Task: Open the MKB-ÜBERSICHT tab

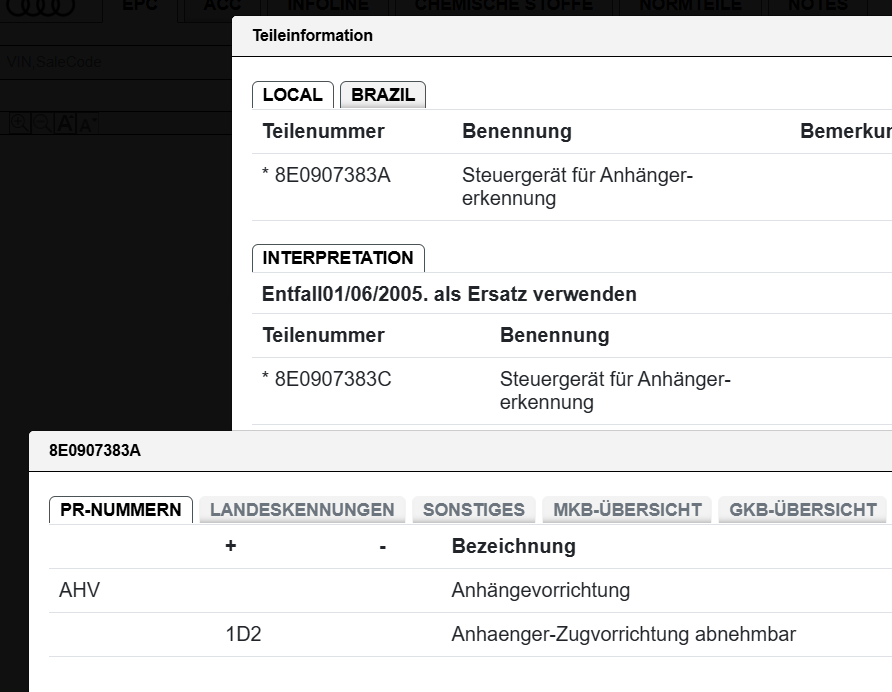Action: pyautogui.click(x=627, y=509)
